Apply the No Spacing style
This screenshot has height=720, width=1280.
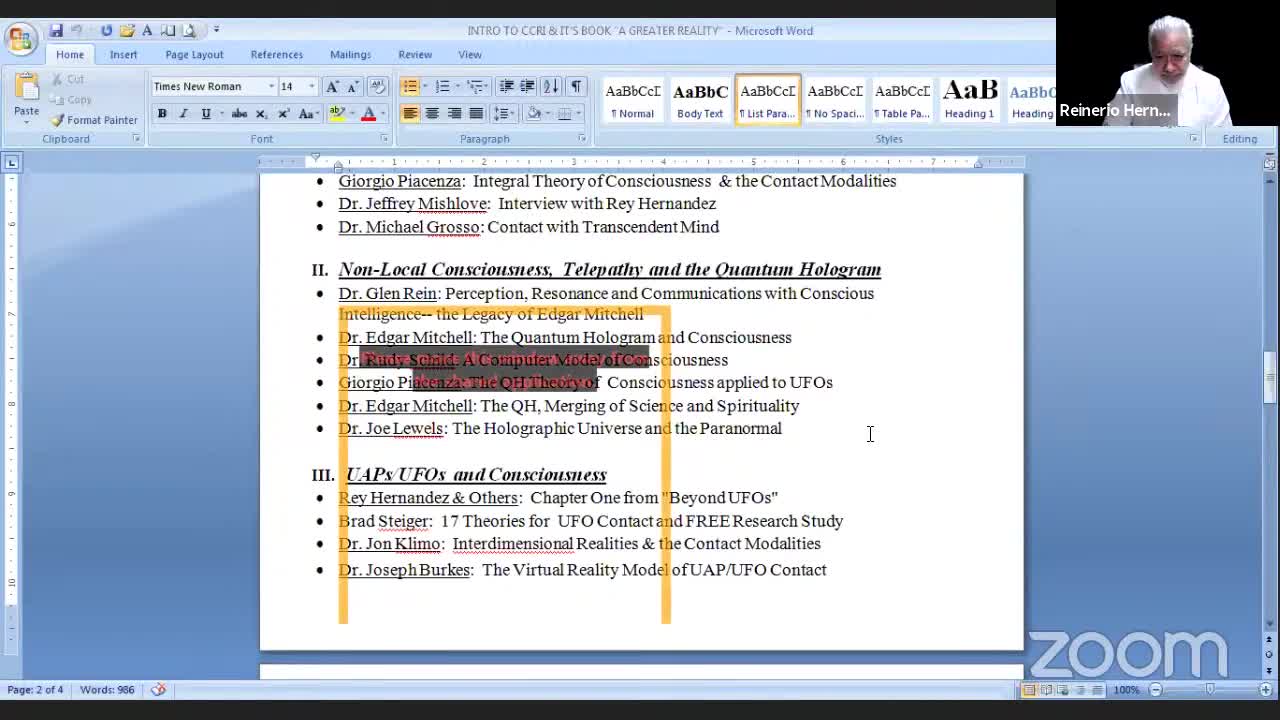(x=835, y=100)
